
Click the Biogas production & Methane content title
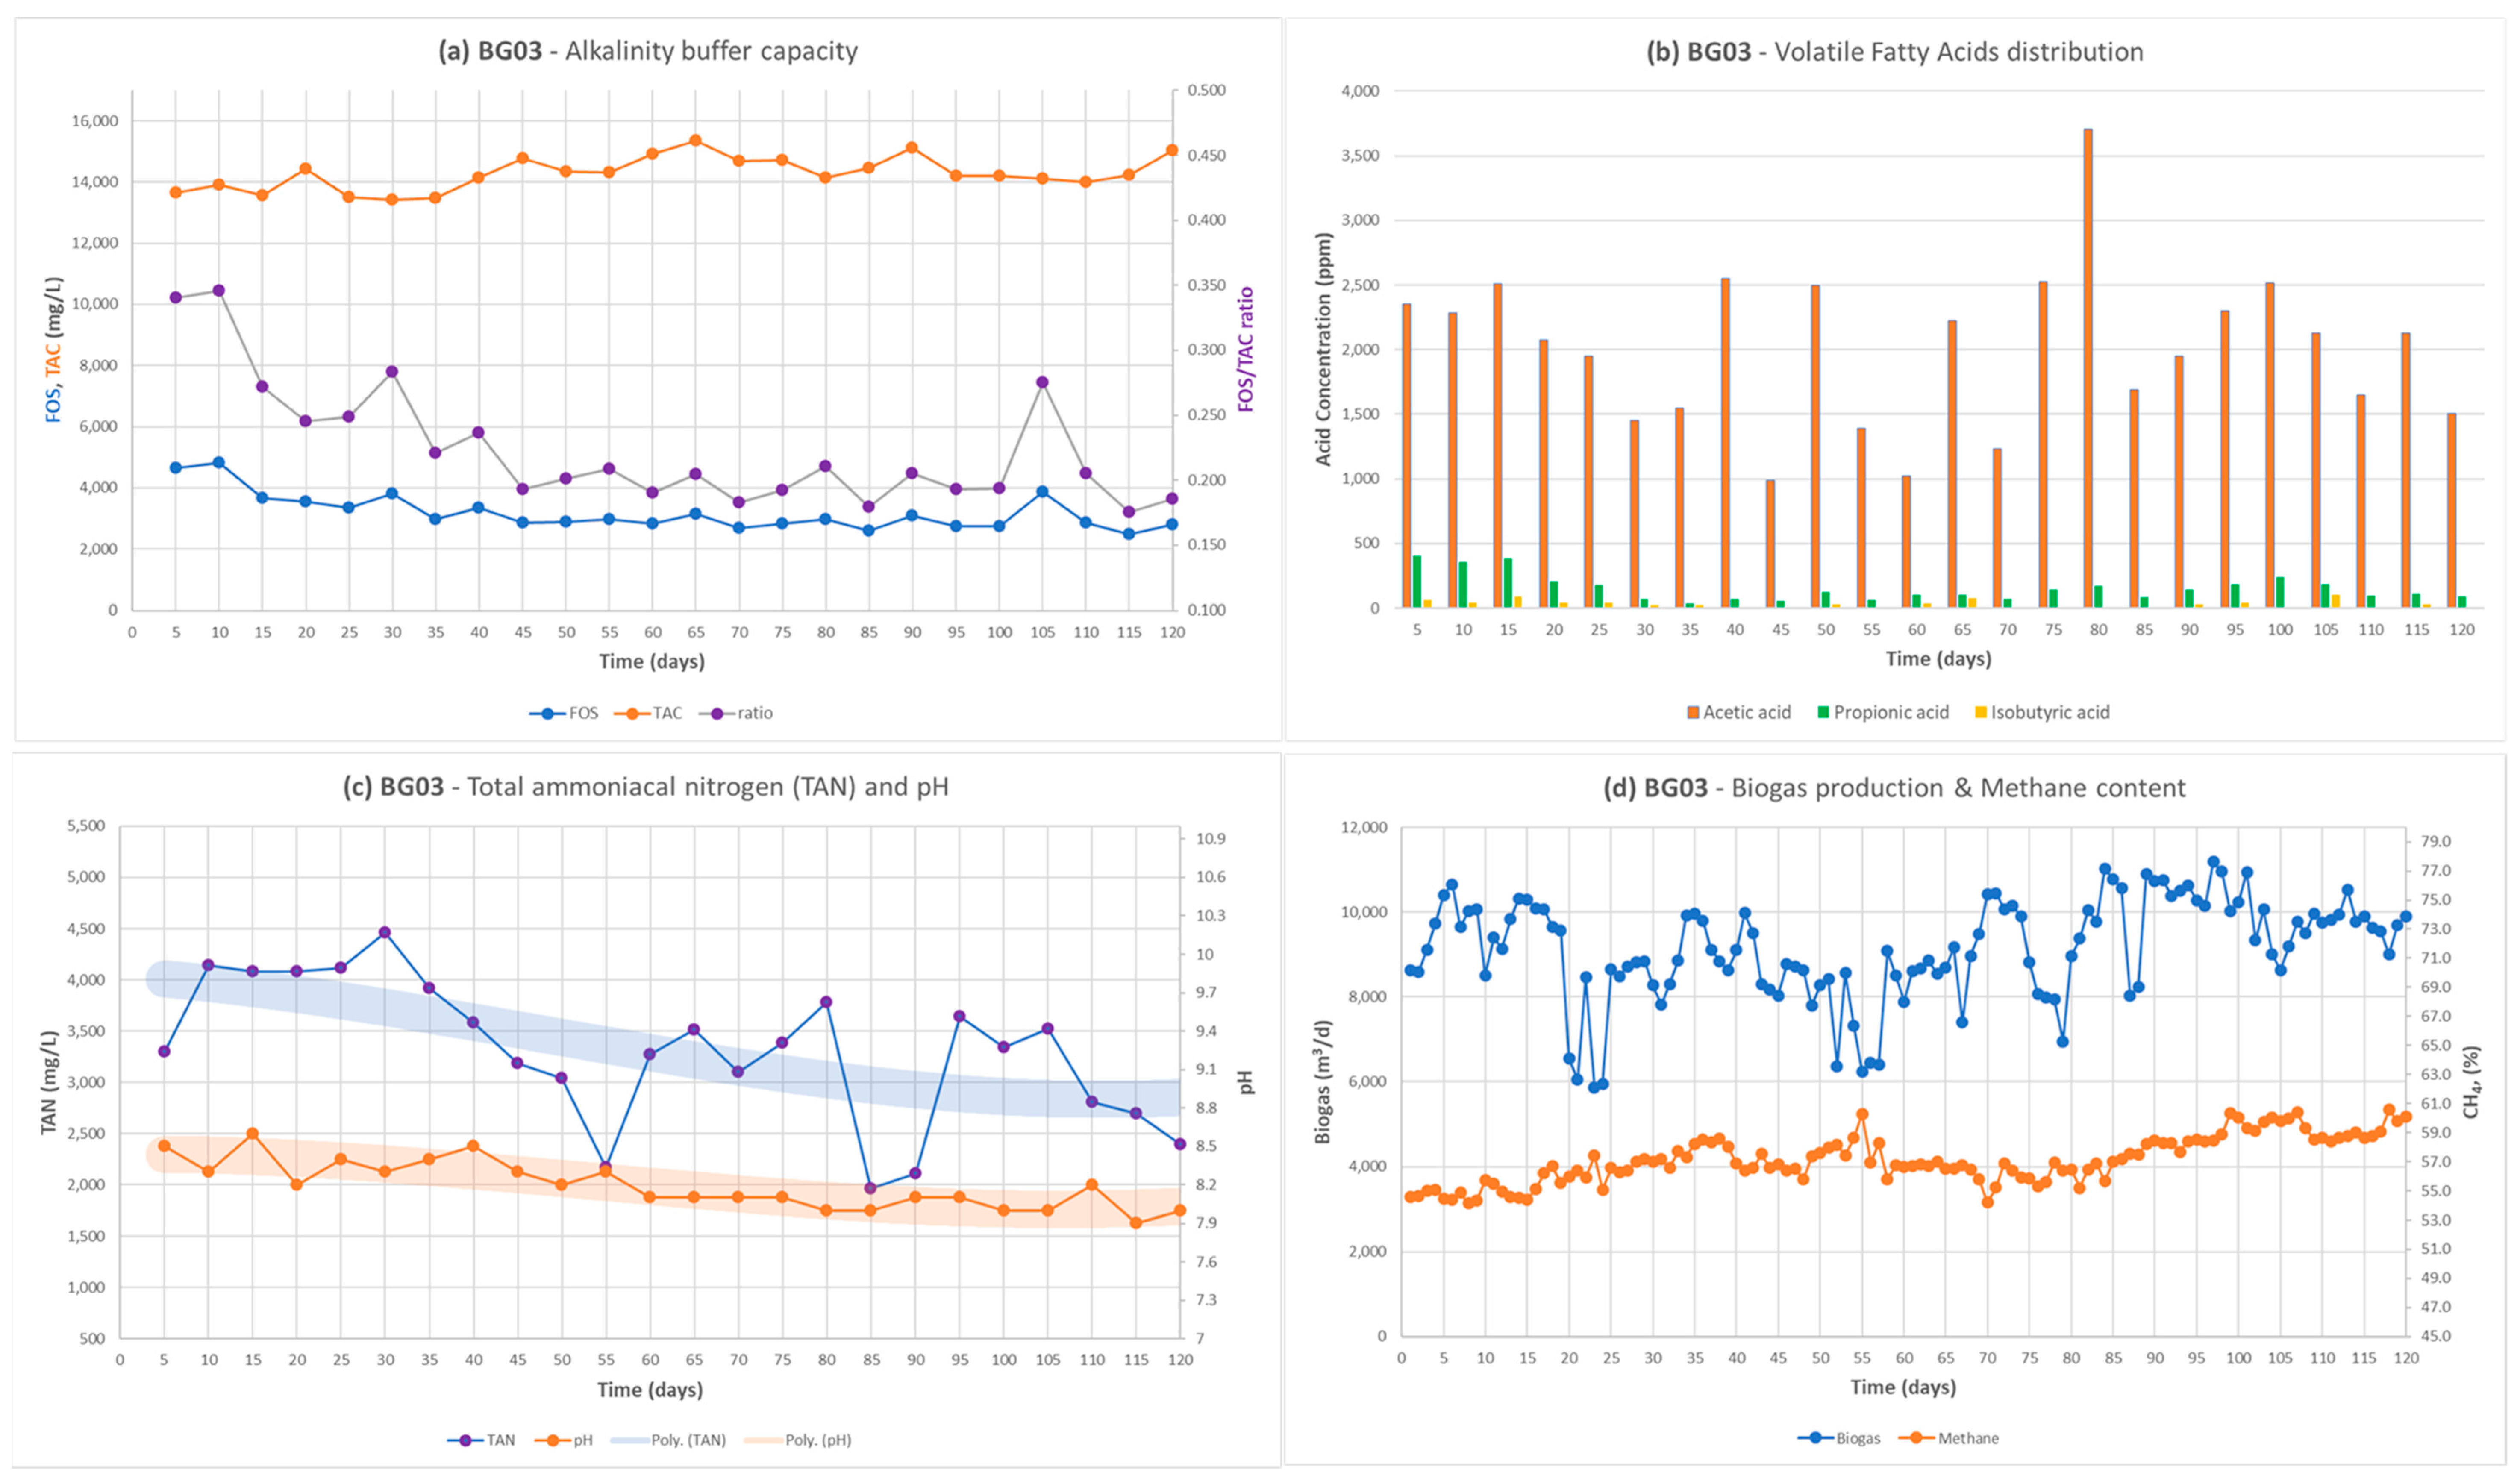click(1894, 788)
